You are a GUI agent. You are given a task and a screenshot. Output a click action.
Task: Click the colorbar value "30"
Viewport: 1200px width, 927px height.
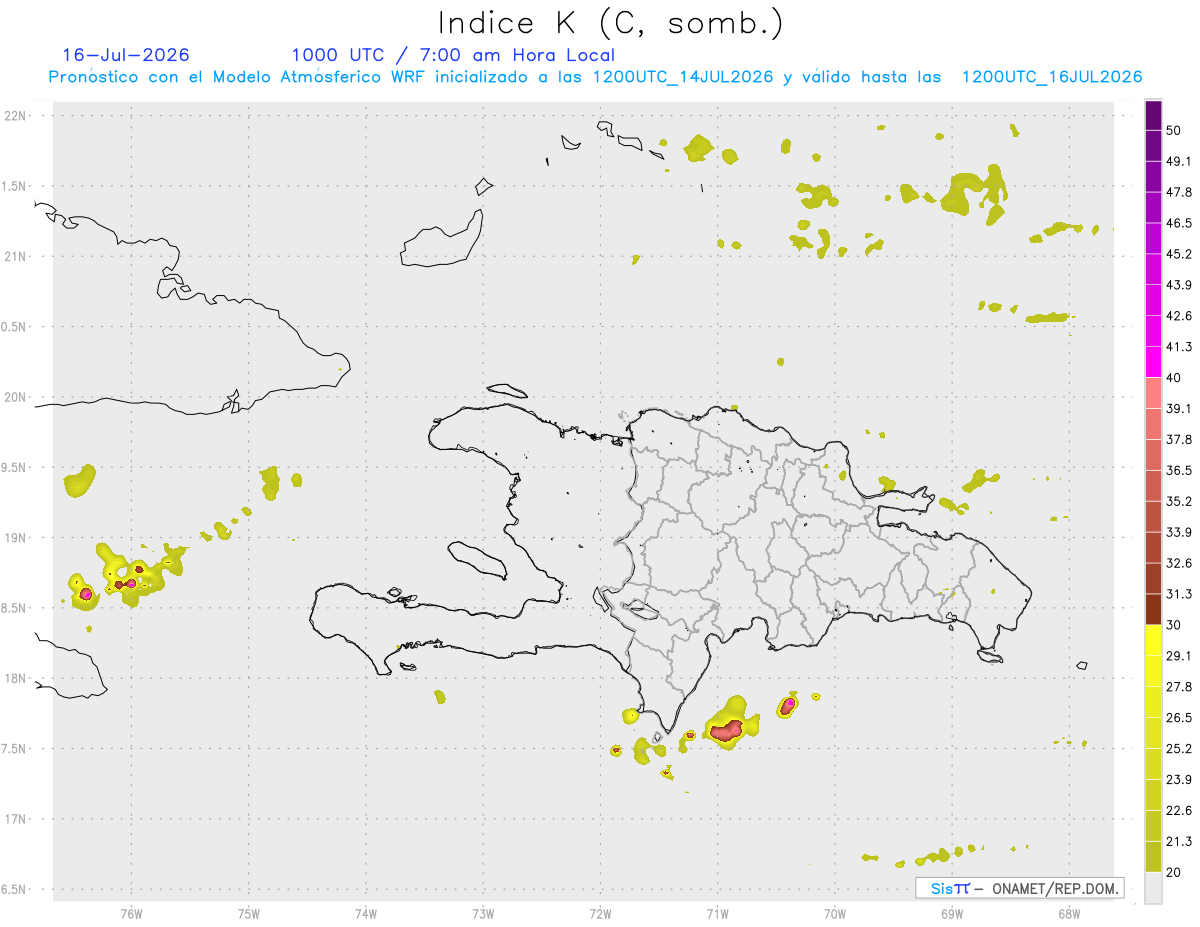[1174, 625]
